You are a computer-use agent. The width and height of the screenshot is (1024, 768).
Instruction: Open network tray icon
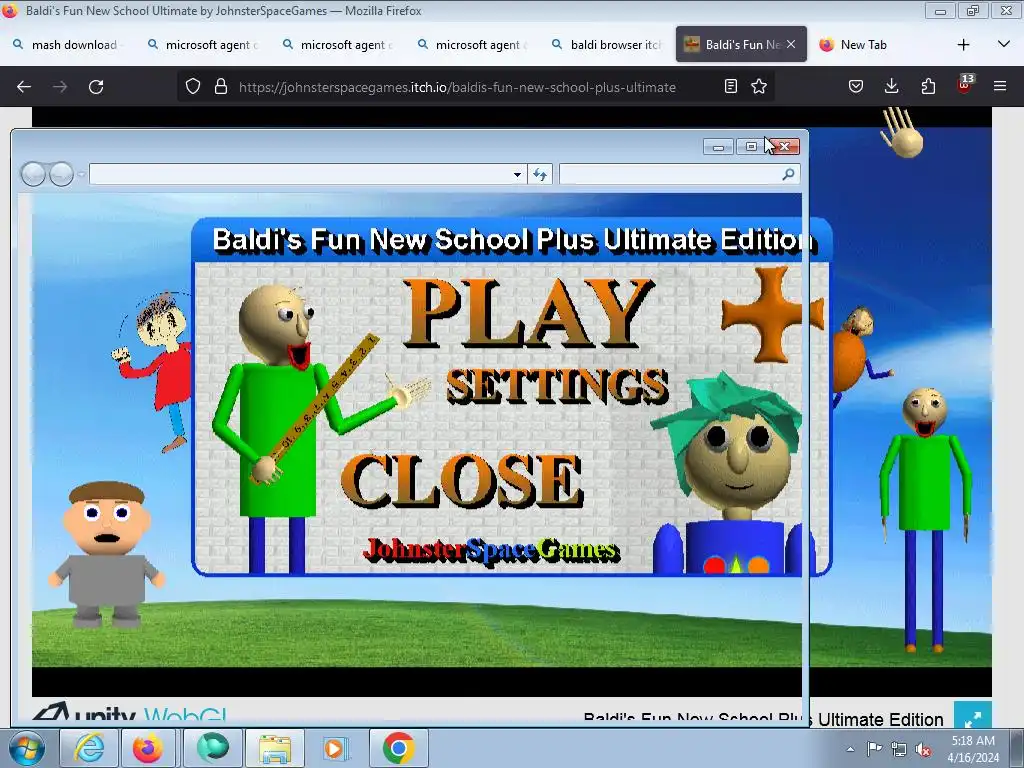pyautogui.click(x=899, y=749)
